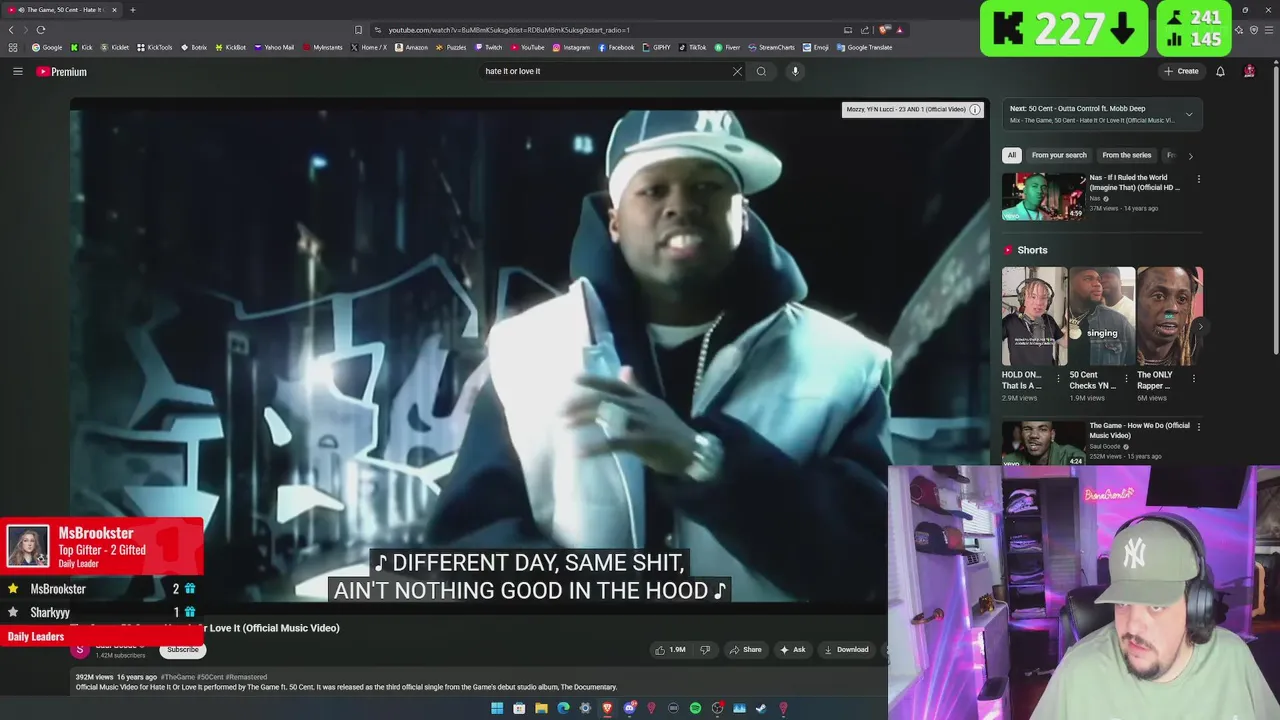Open YouTube notifications bell
Image resolution: width=1280 pixels, height=720 pixels.
click(x=1220, y=71)
